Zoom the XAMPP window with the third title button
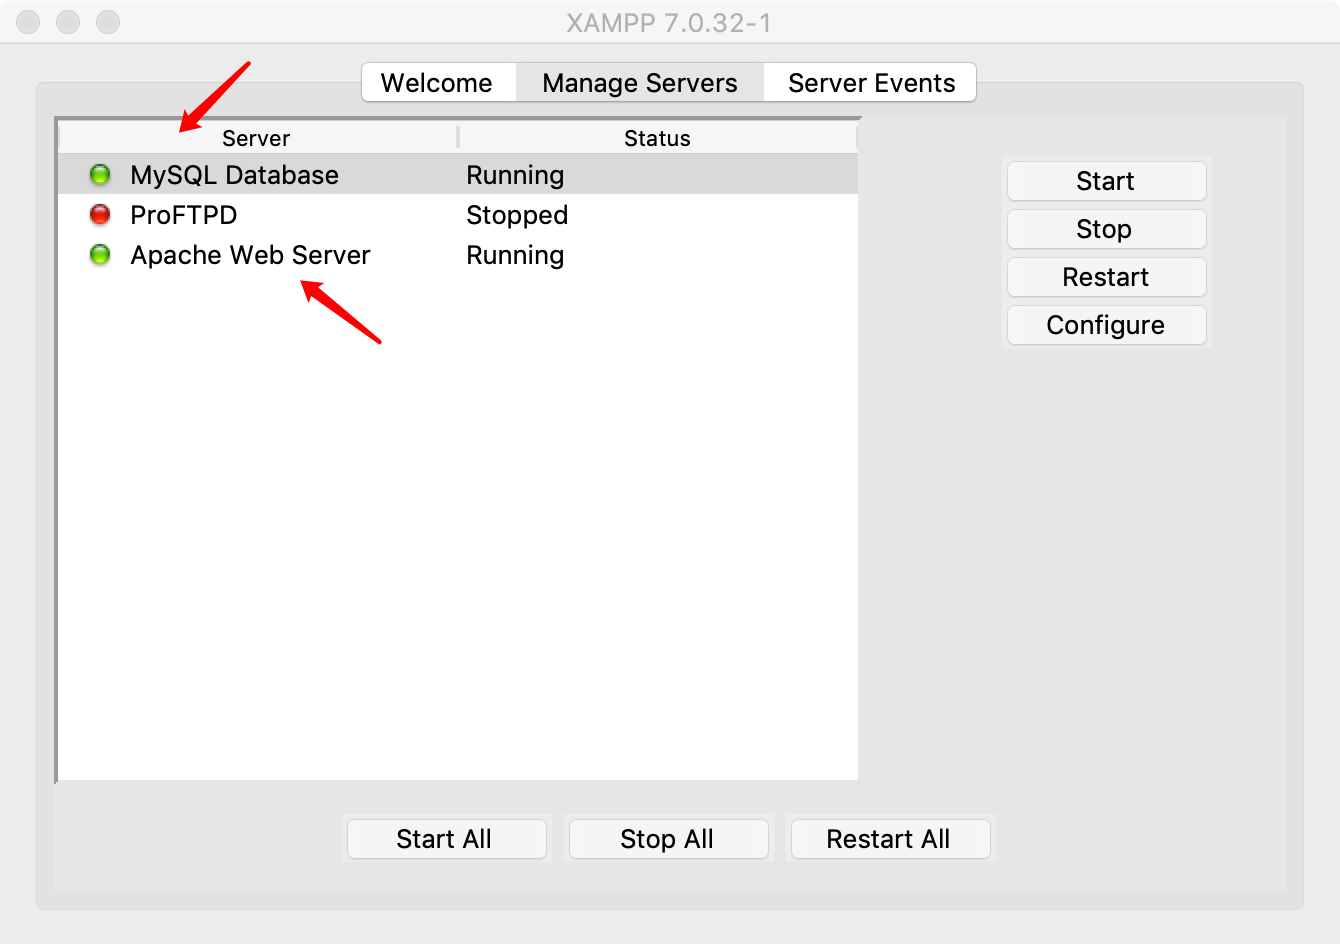 (108, 22)
